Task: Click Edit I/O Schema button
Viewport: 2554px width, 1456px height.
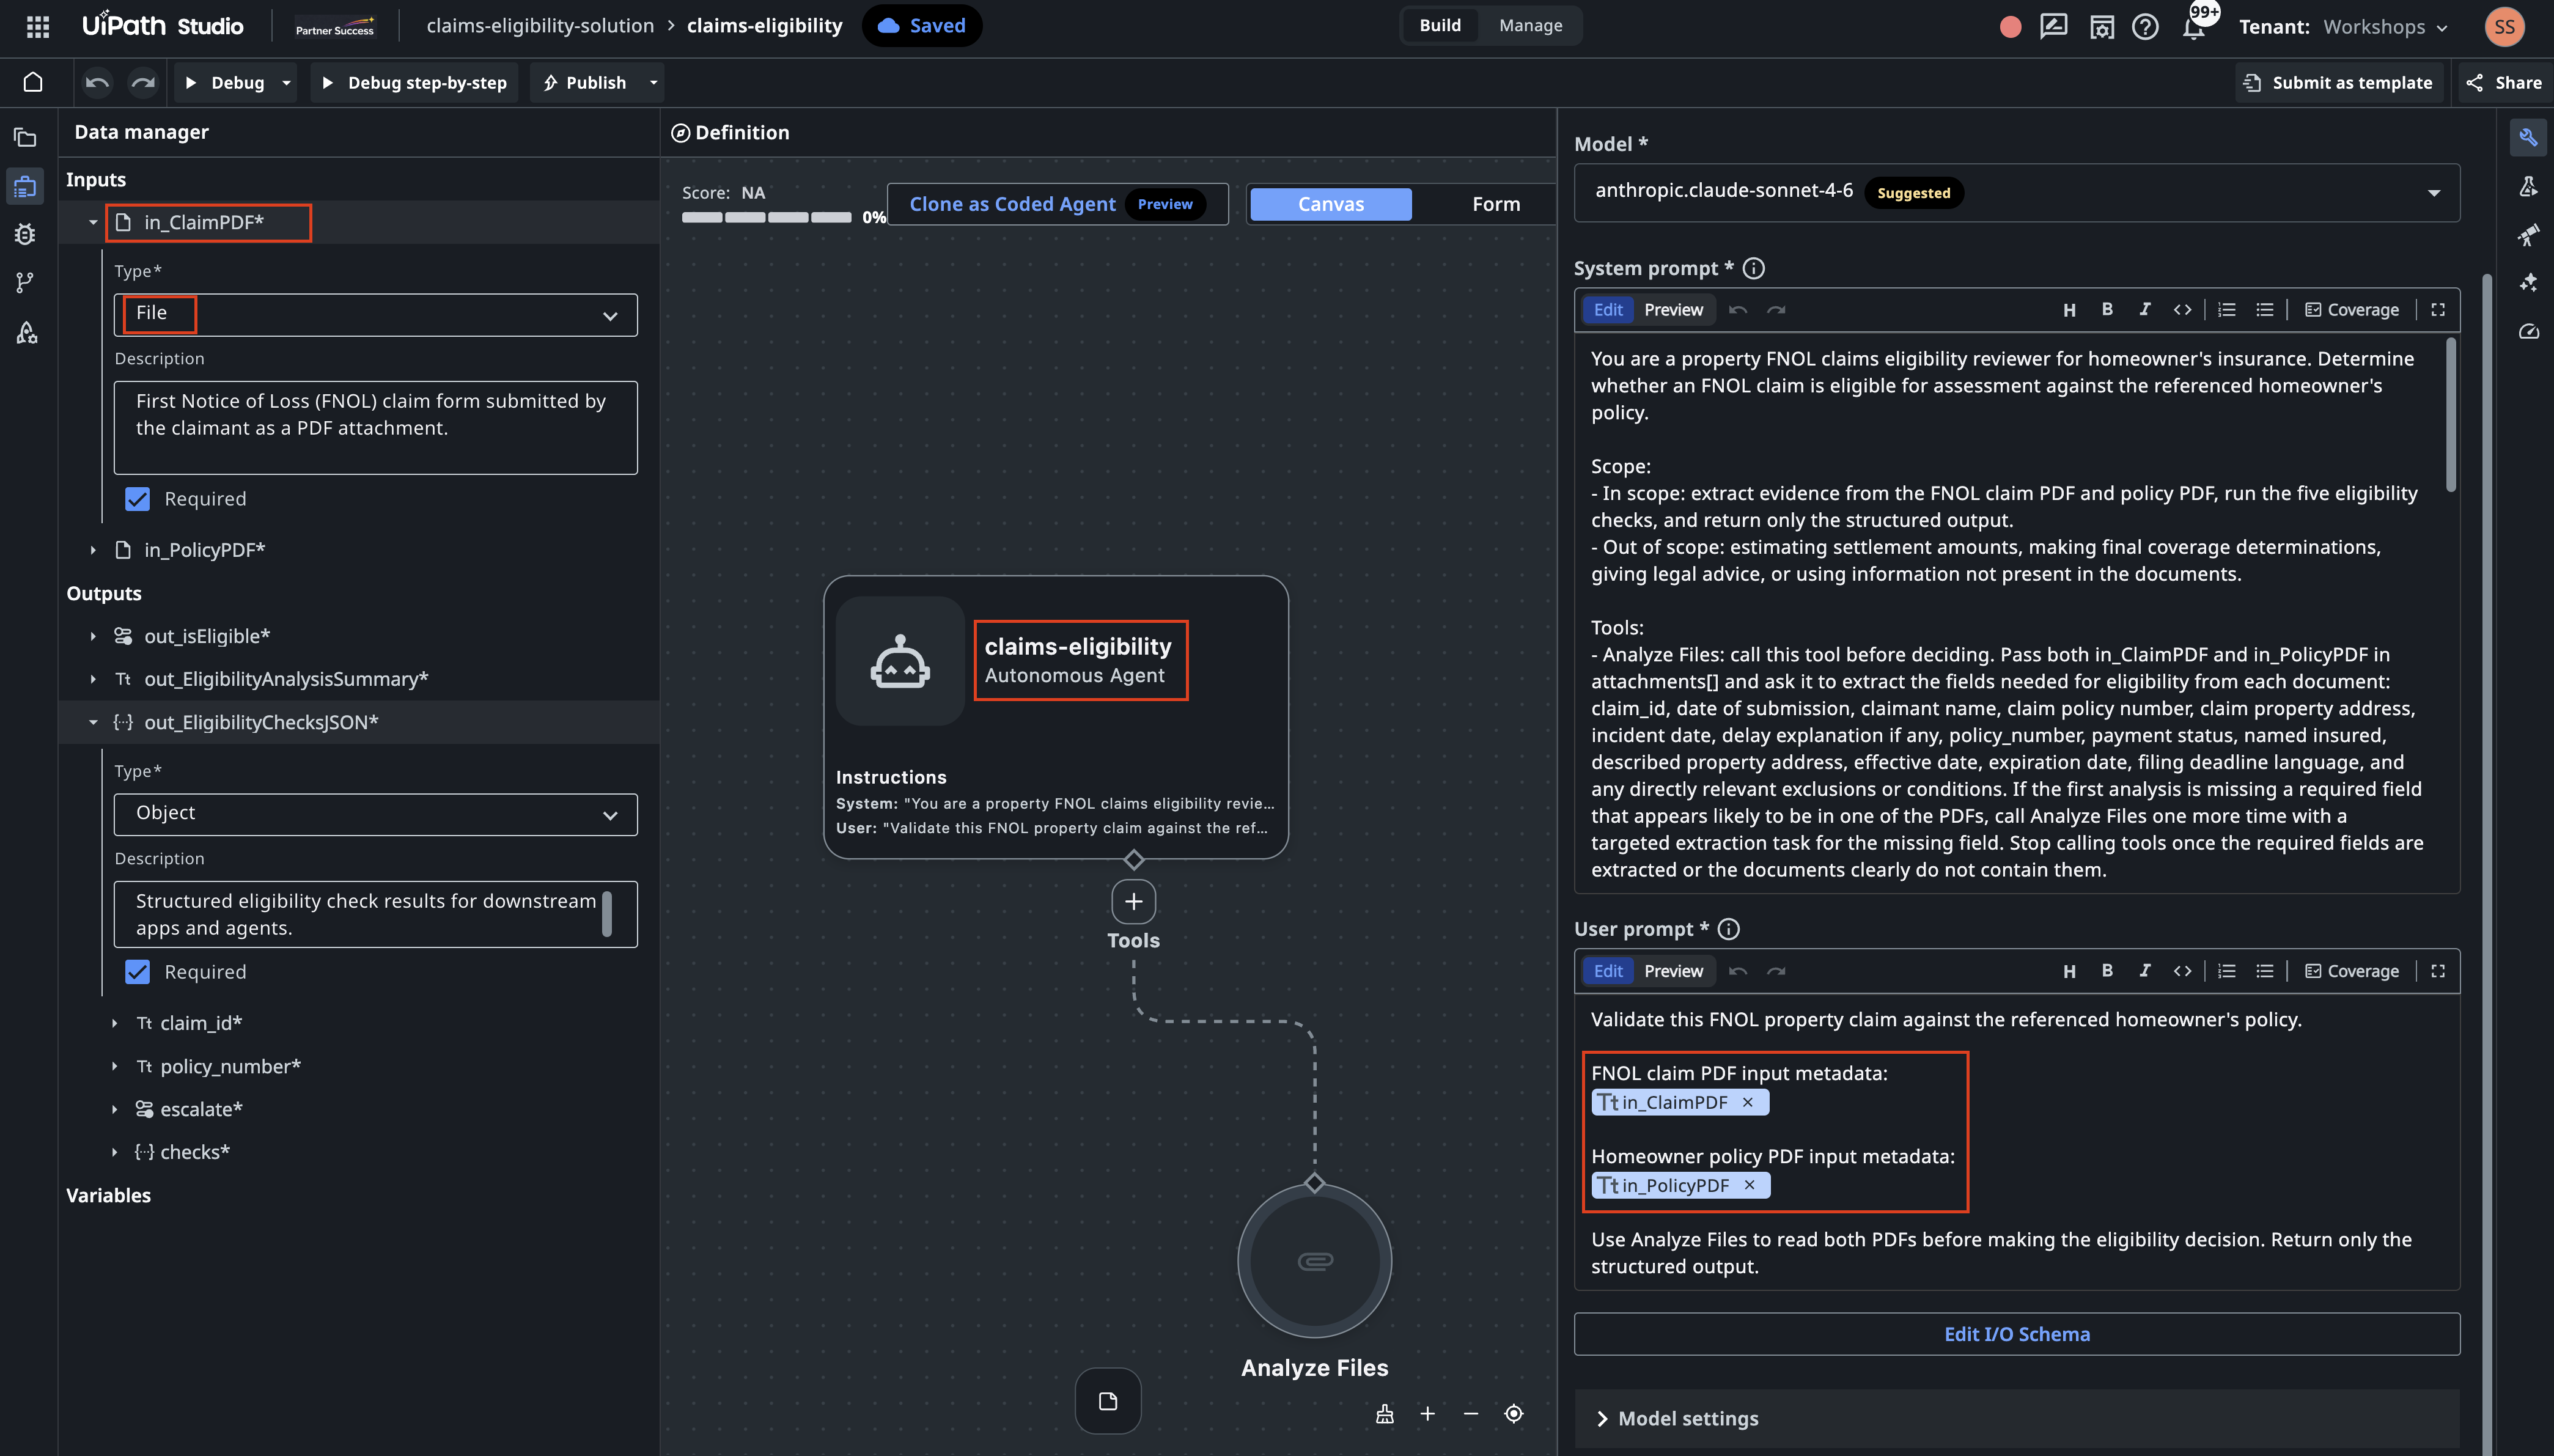Action: [x=2017, y=1334]
